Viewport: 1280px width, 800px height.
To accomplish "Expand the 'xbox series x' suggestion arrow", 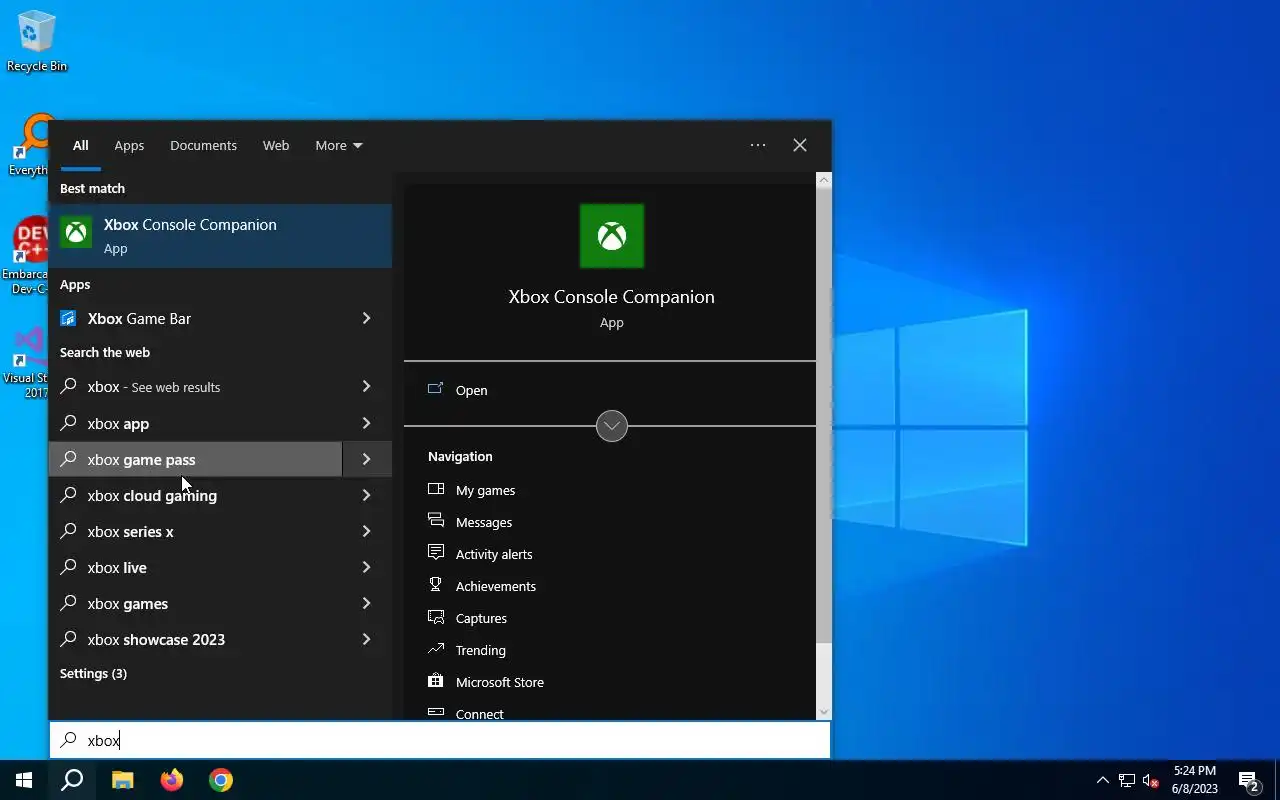I will point(366,531).
